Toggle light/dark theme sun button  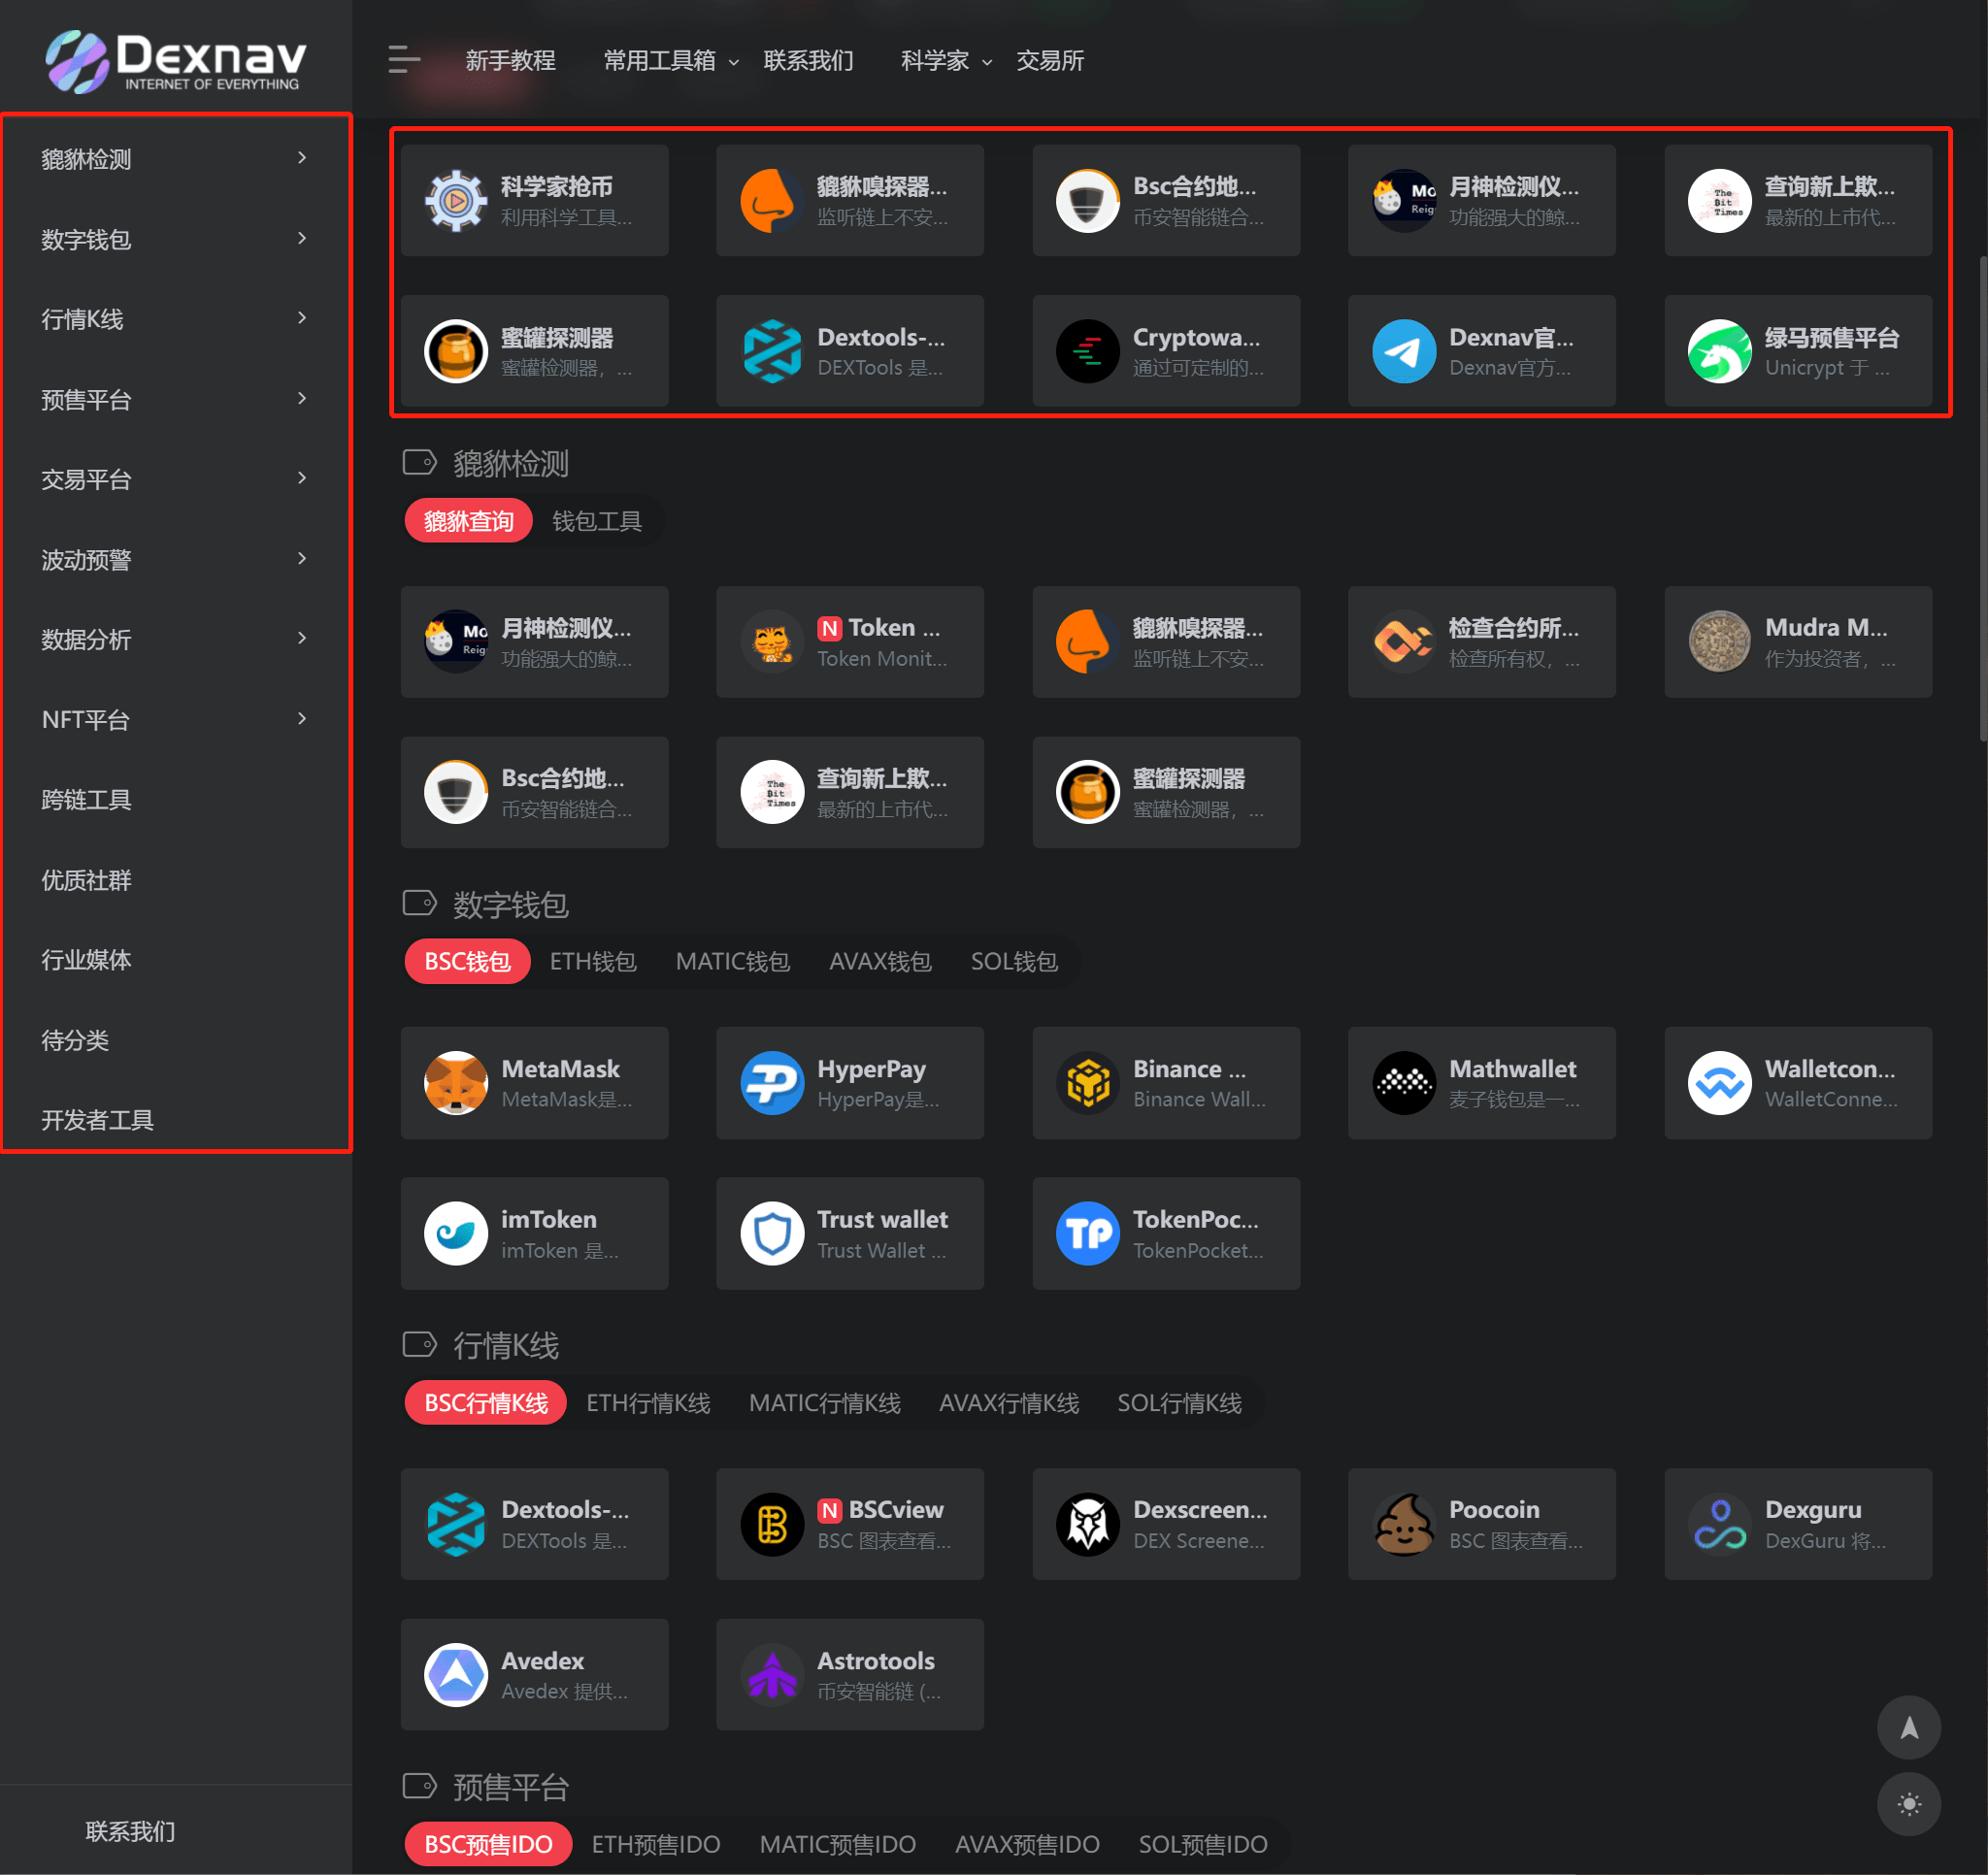click(1909, 1804)
